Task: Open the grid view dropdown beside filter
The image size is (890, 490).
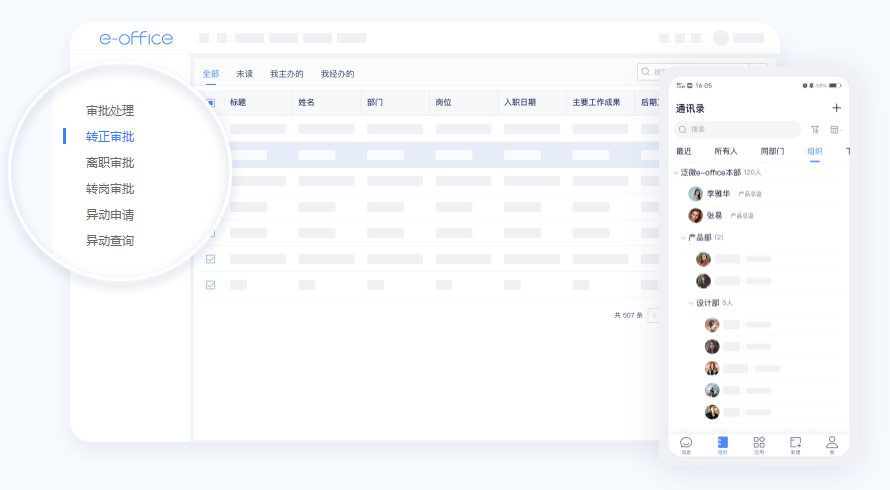Action: pos(836,129)
